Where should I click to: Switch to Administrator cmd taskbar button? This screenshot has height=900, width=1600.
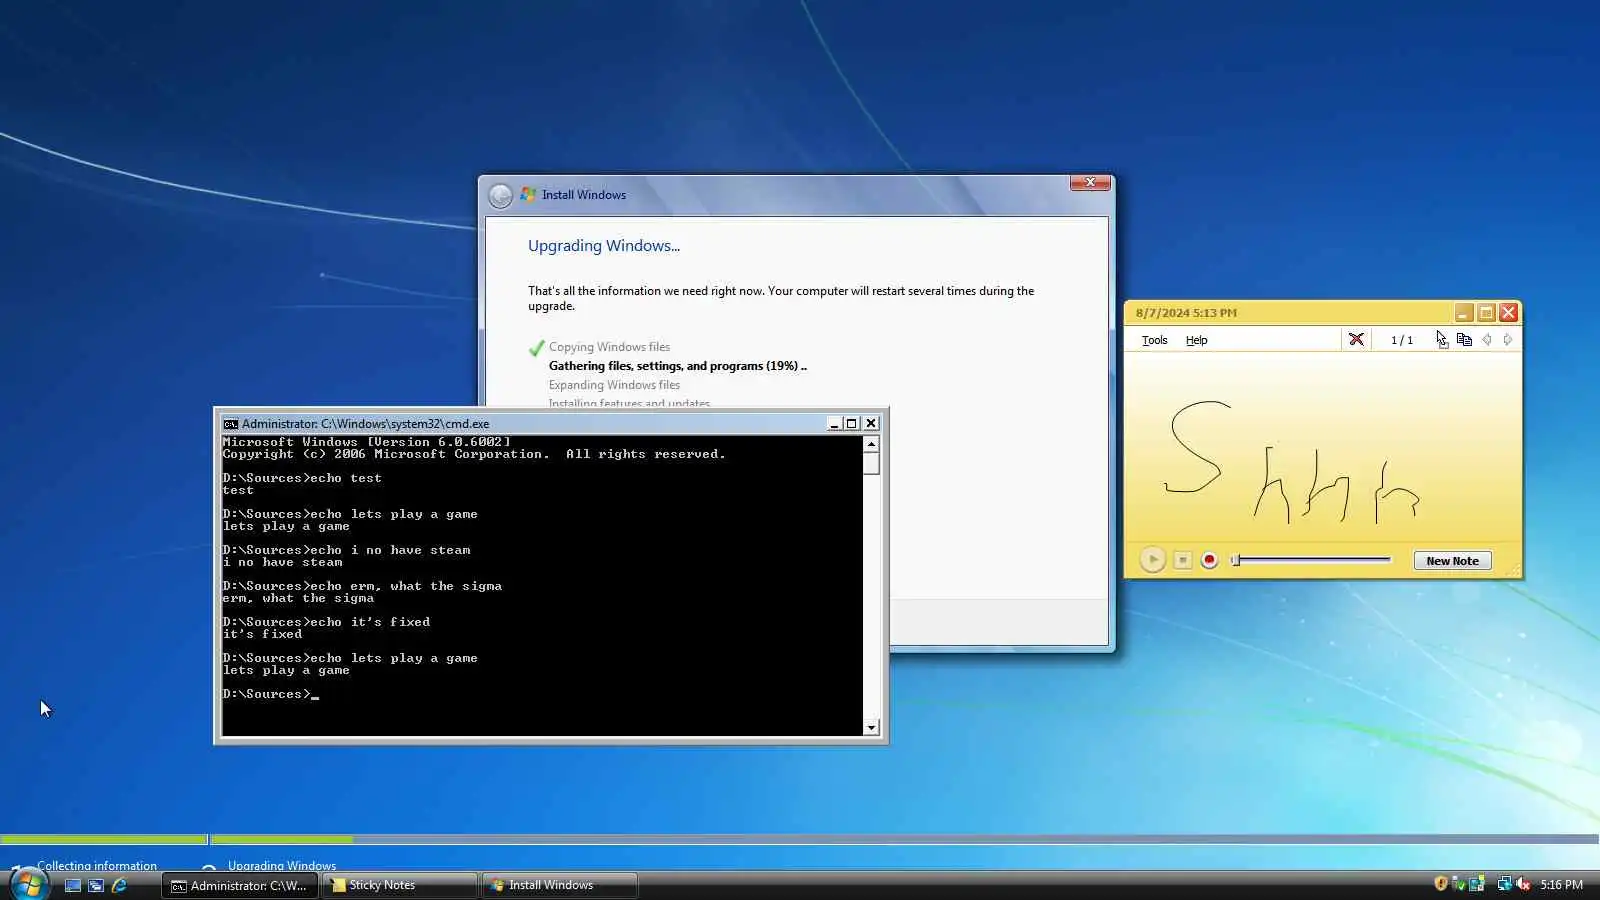(240, 885)
